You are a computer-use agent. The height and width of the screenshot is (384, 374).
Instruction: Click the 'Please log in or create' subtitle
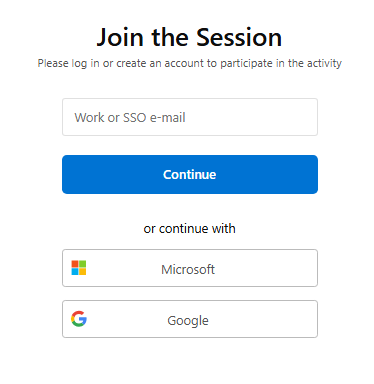(190, 63)
